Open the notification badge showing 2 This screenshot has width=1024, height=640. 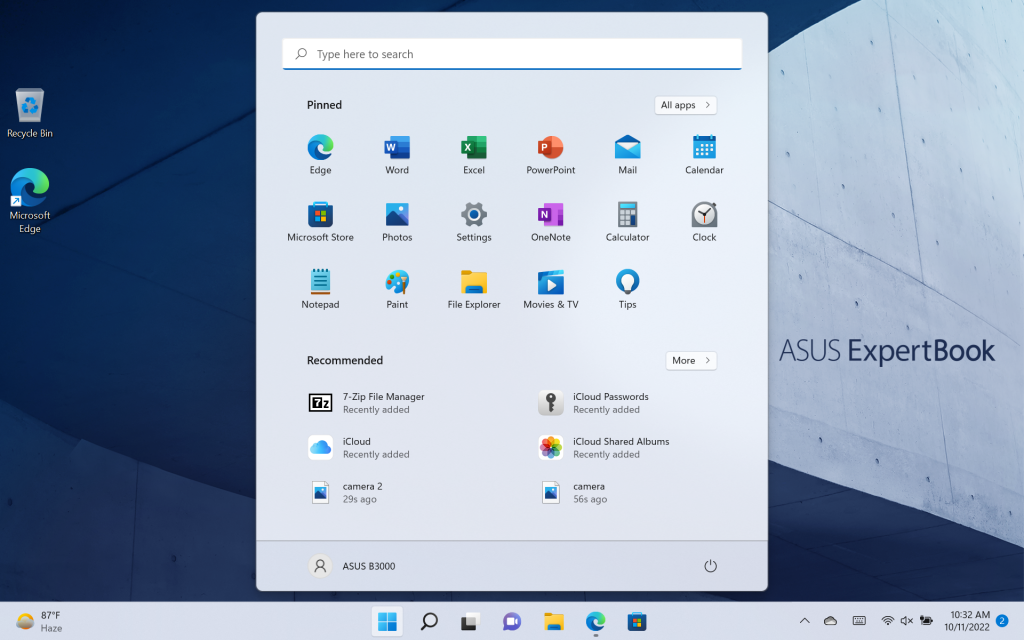tap(1002, 621)
